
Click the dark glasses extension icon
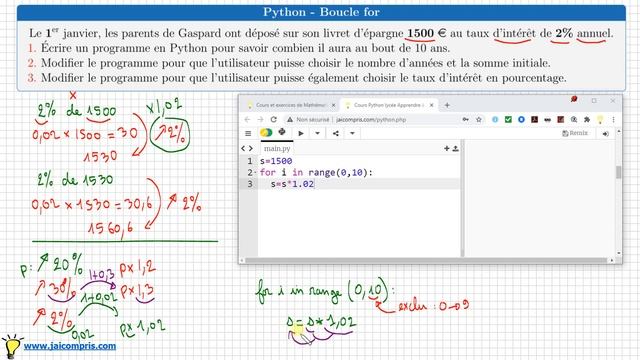coord(547,120)
